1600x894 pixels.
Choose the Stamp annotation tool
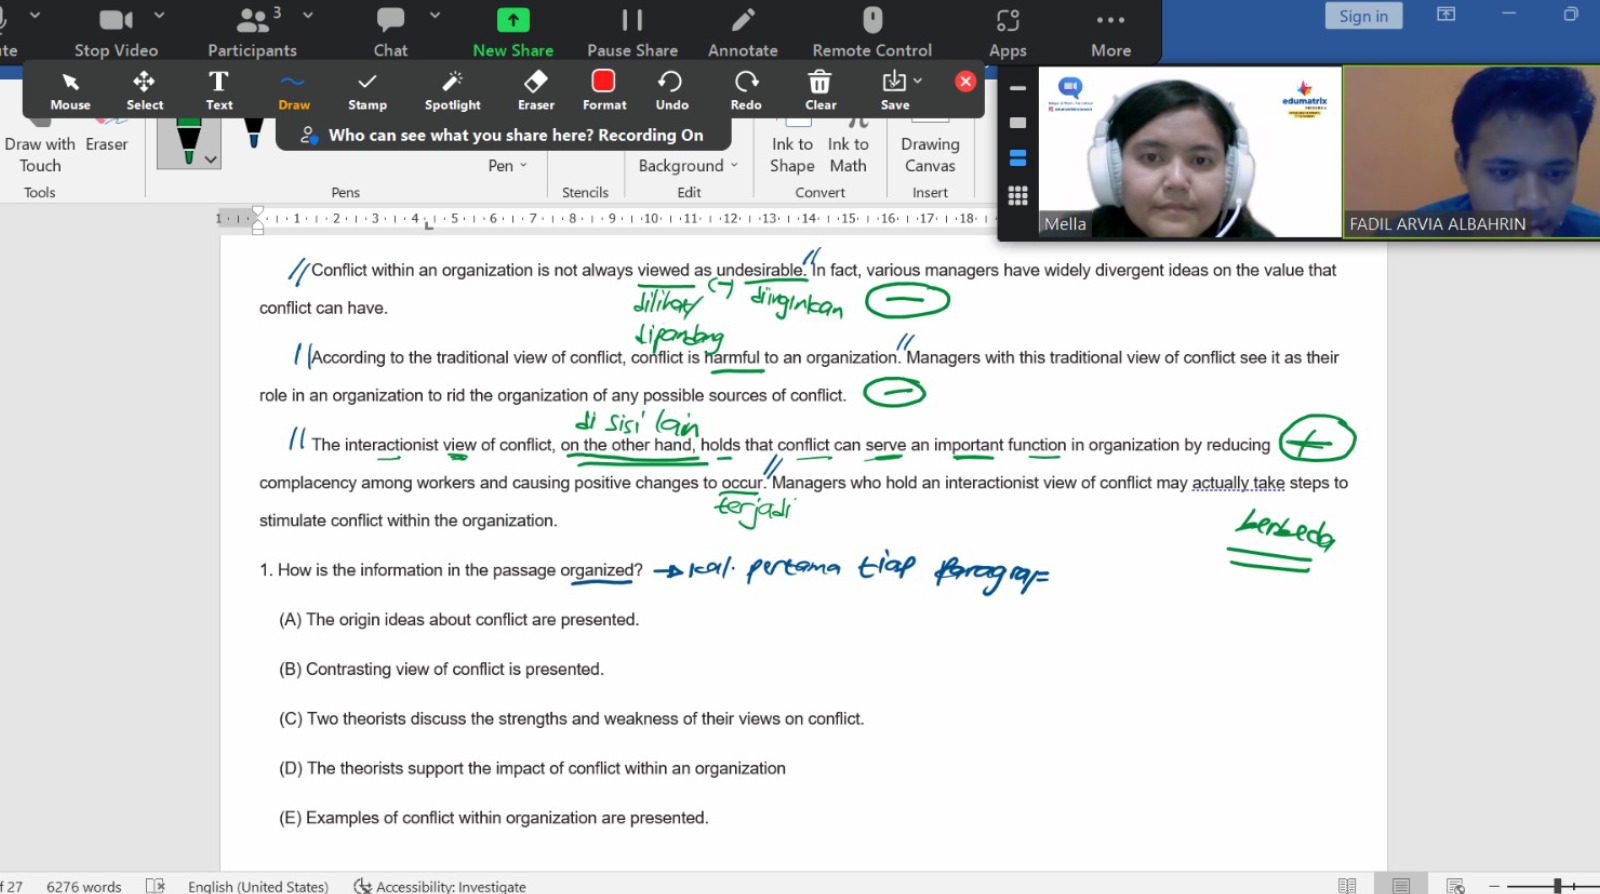click(367, 90)
